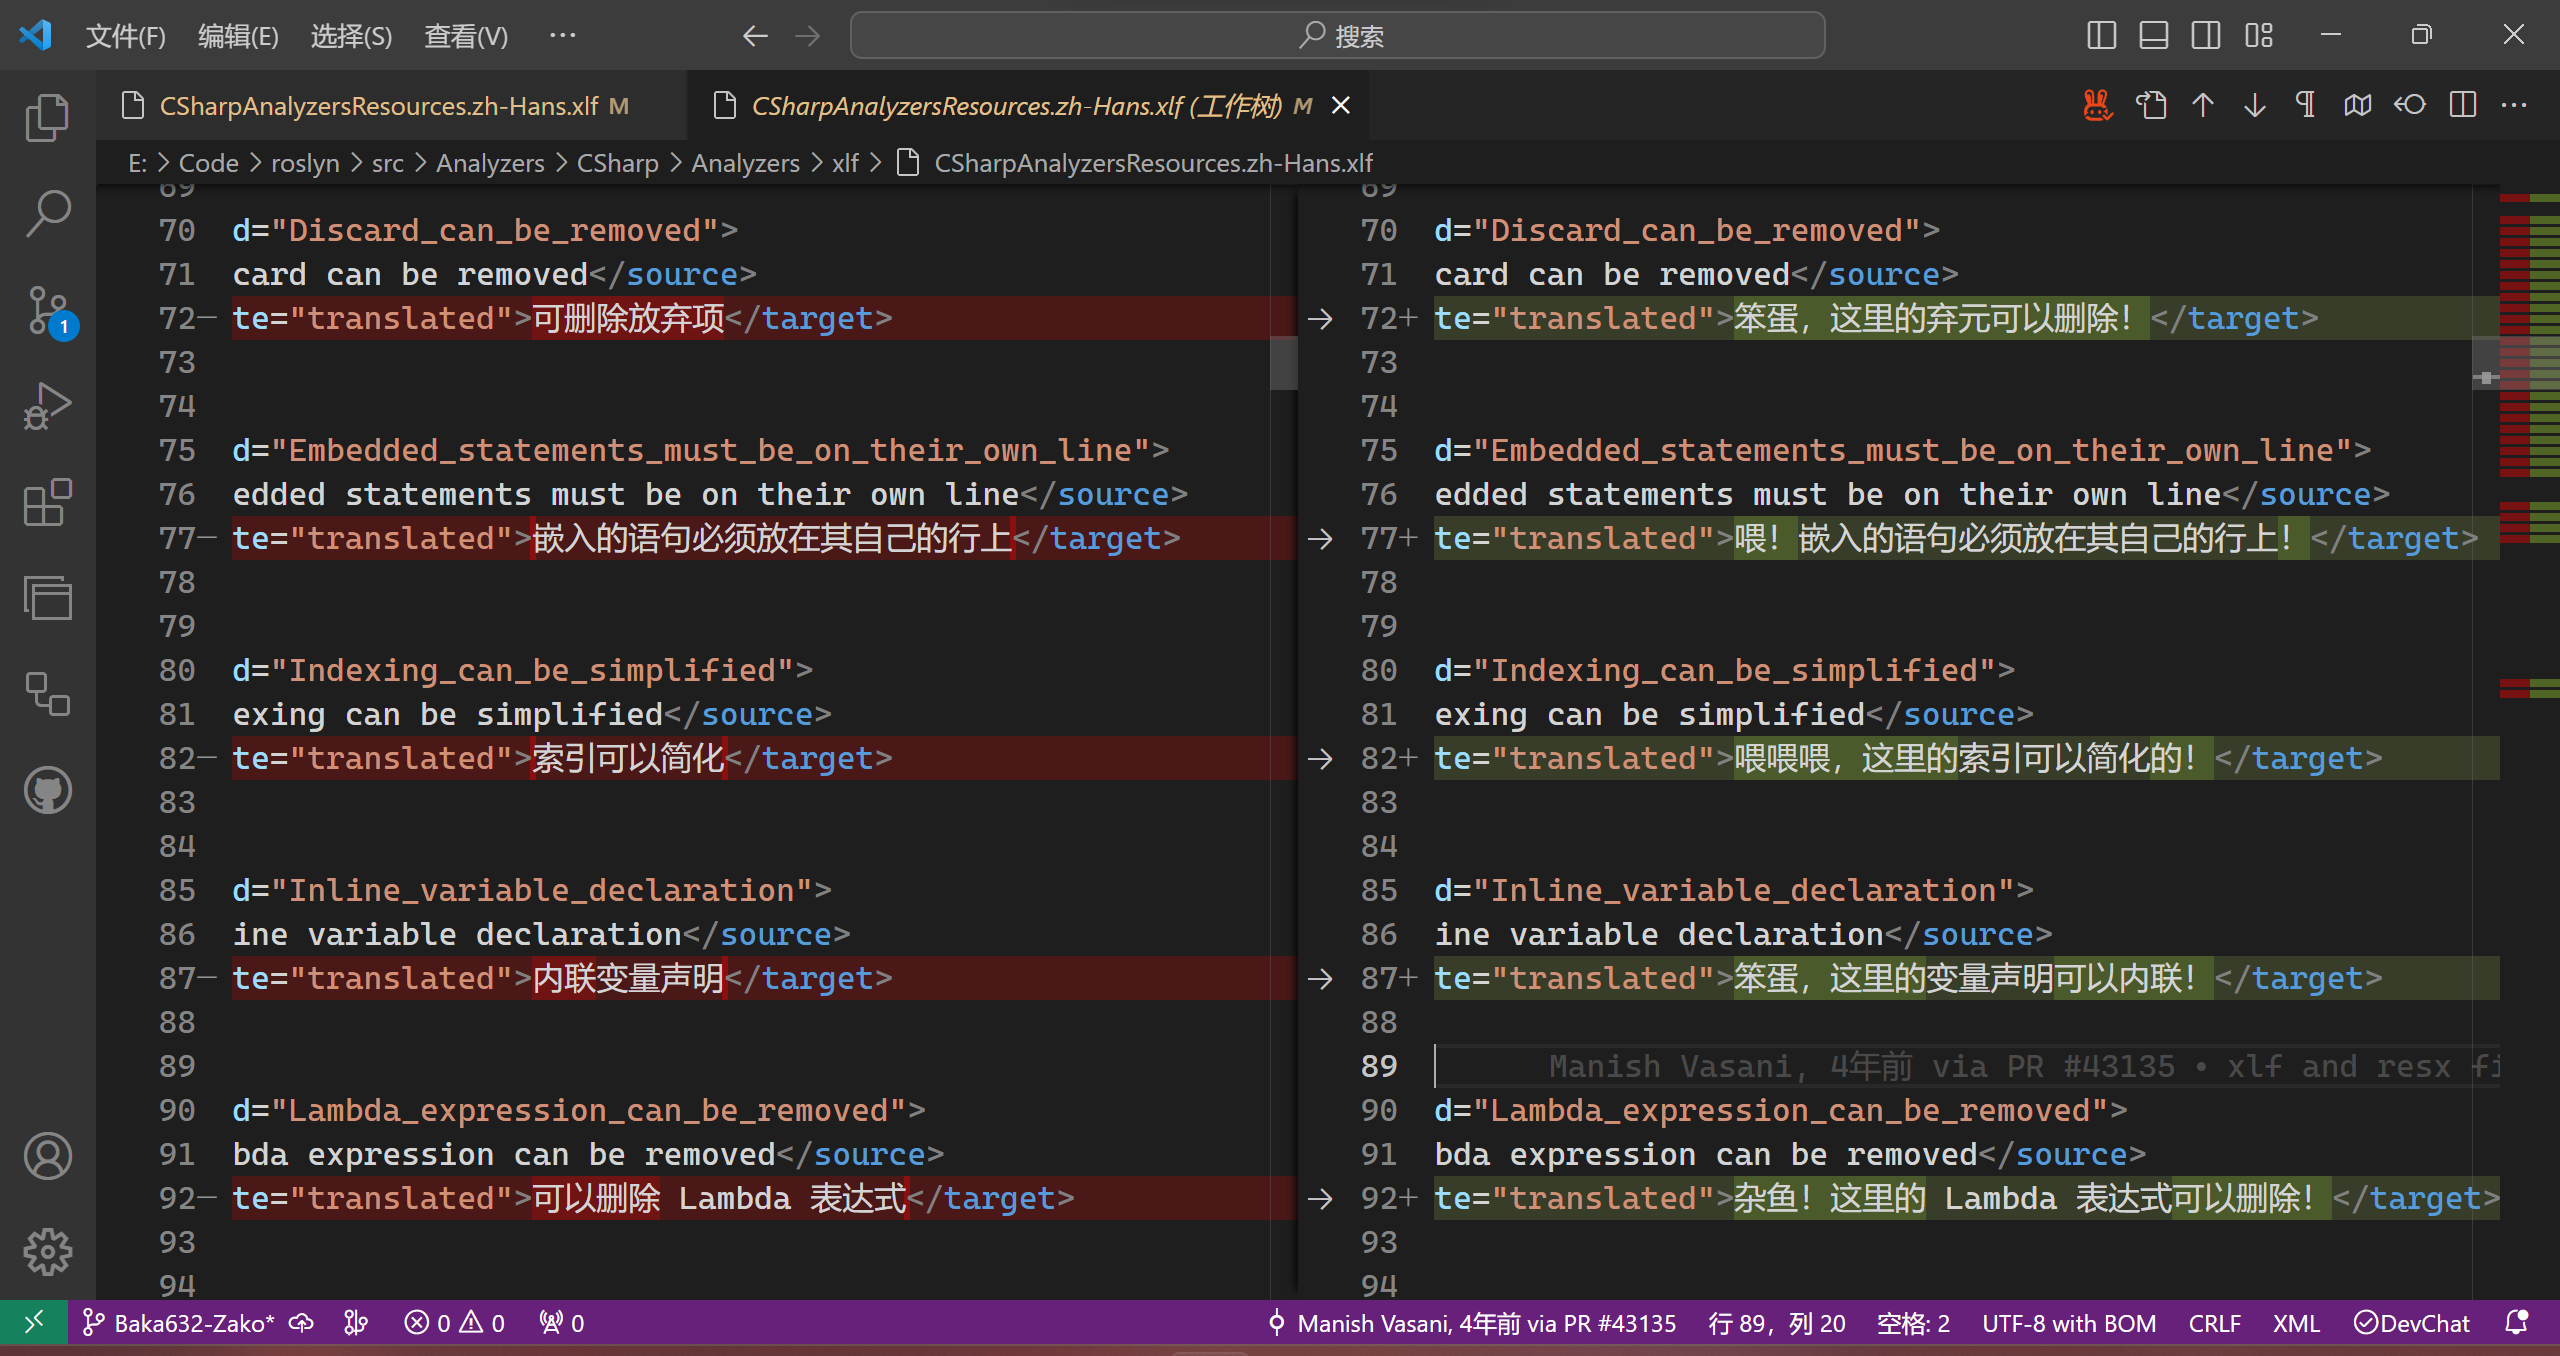2560x1356 pixels.
Task: Open 文件(F) menu
Action: (125, 36)
